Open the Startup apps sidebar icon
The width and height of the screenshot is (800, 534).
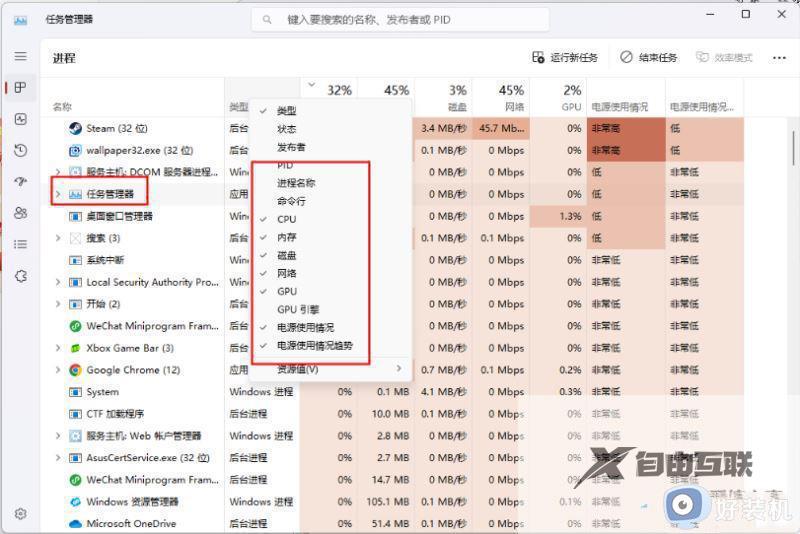[x=20, y=182]
